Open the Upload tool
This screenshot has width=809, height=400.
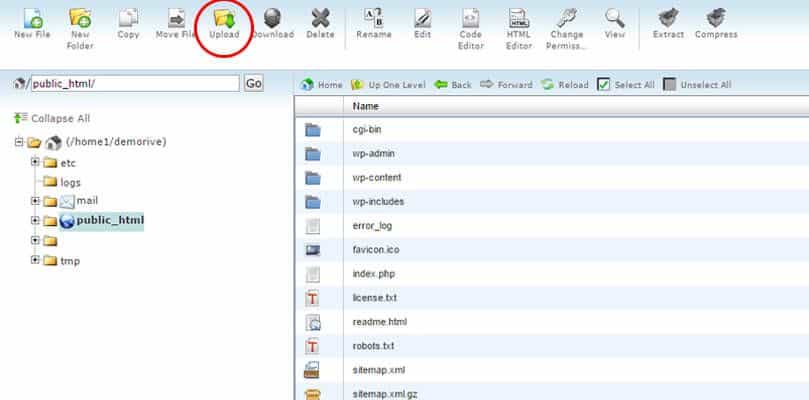click(x=224, y=24)
